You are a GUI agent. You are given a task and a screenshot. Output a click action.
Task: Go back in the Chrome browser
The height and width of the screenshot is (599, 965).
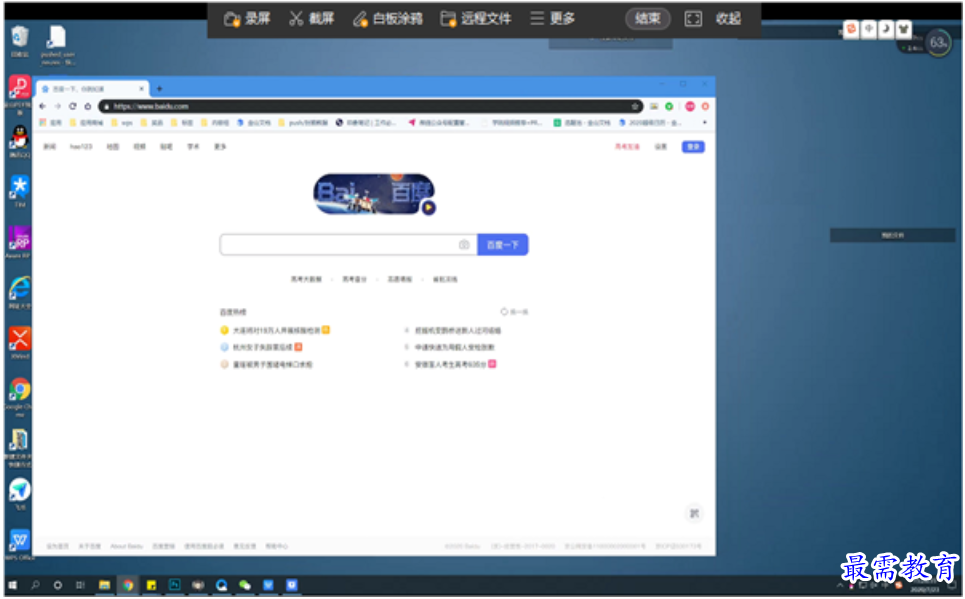tap(42, 107)
